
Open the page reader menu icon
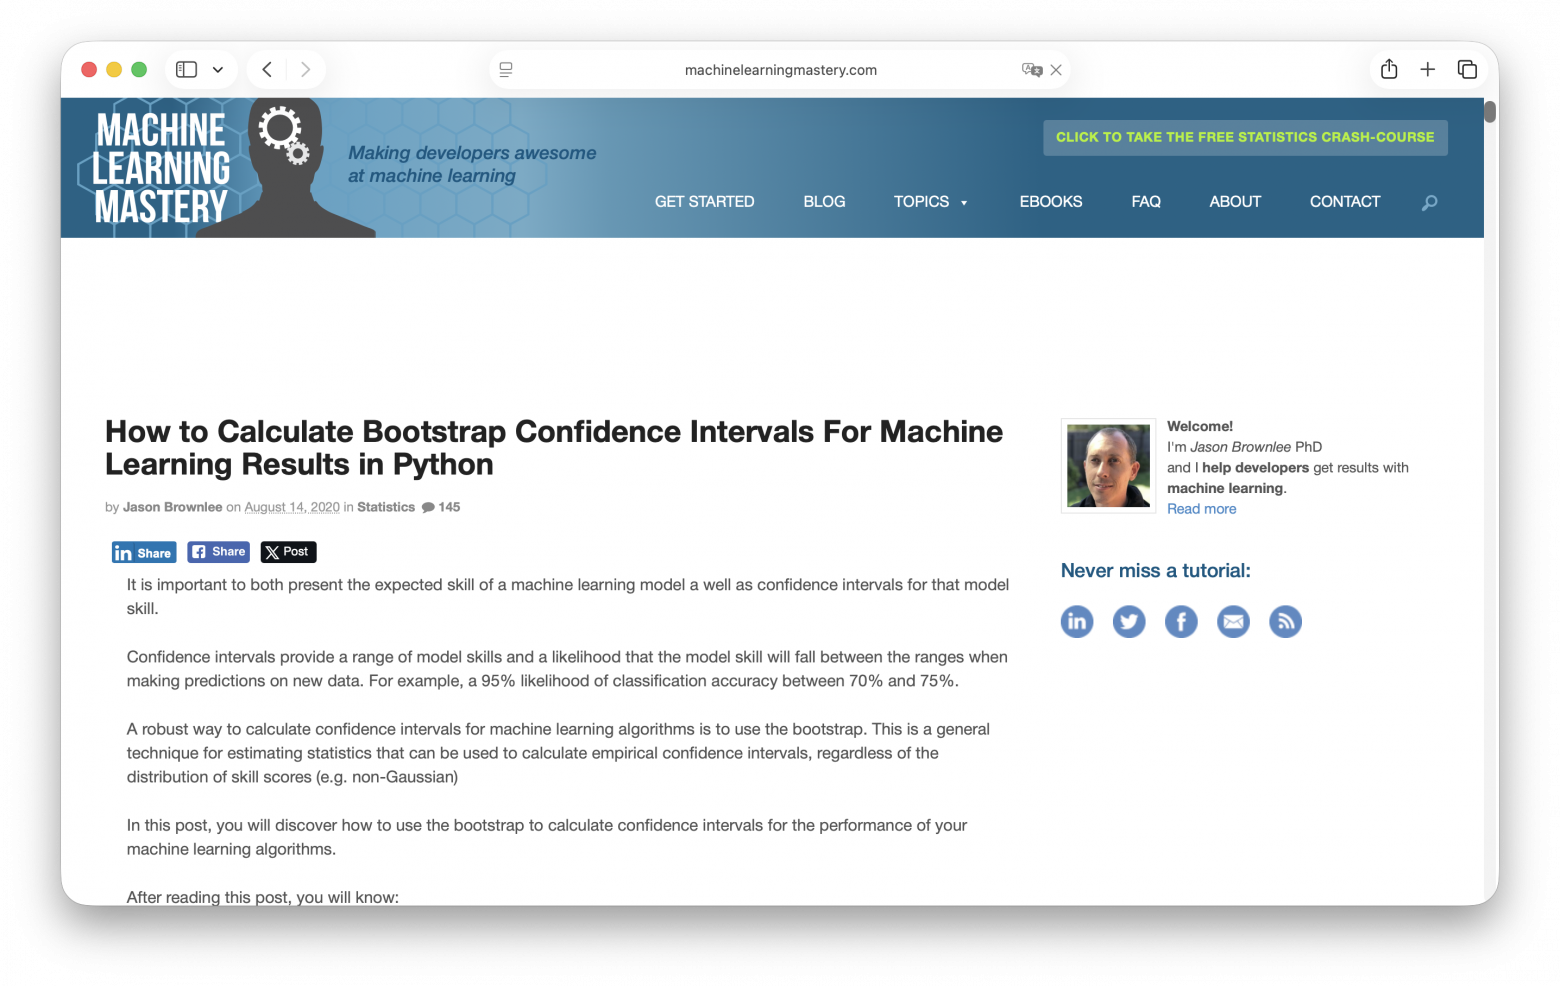coord(506,70)
